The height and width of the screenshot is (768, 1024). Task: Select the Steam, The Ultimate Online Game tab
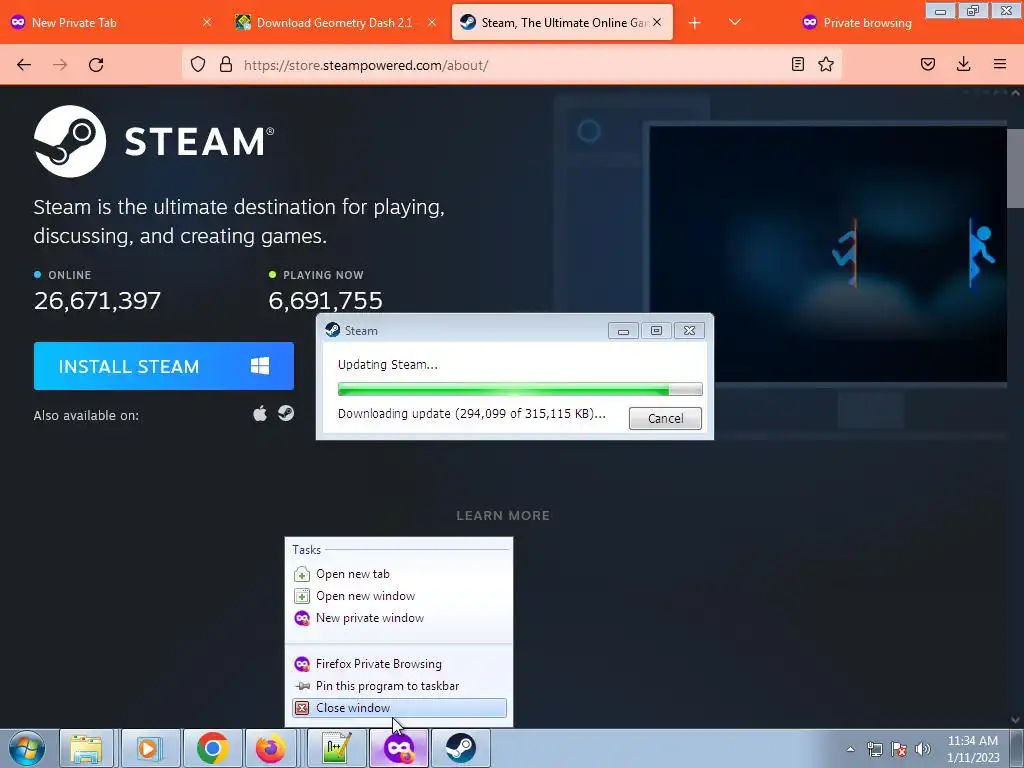click(x=562, y=22)
